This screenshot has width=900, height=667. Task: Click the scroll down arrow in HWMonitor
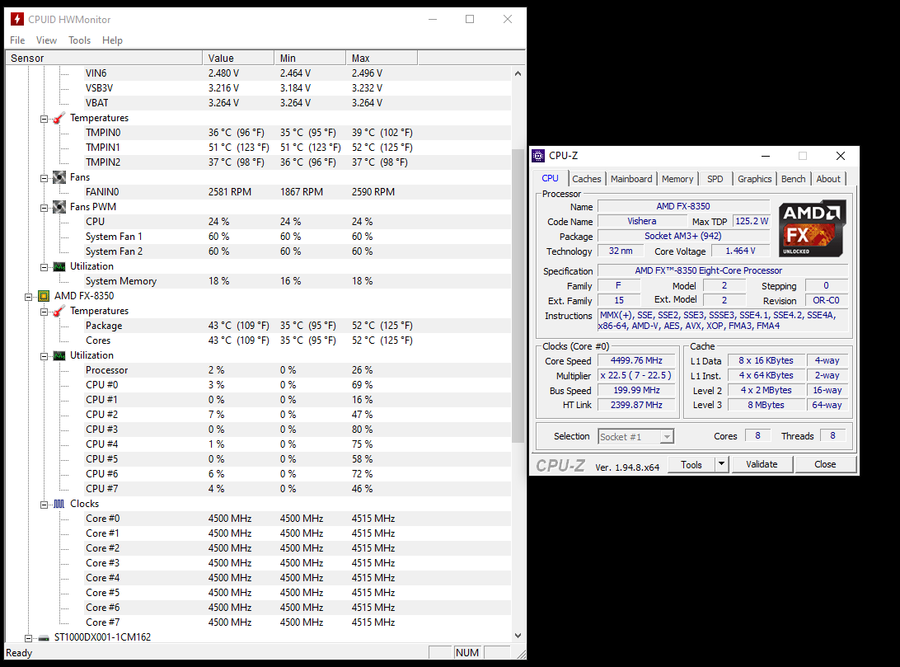pos(518,635)
